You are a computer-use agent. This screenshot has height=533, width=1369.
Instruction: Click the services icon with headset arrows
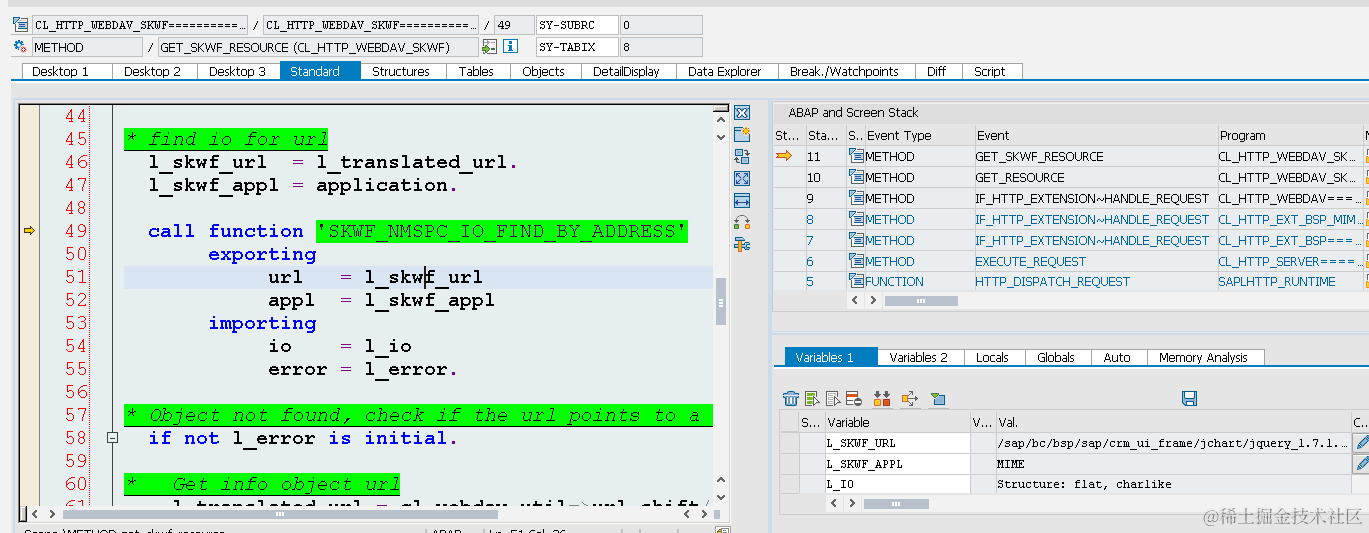(742, 222)
